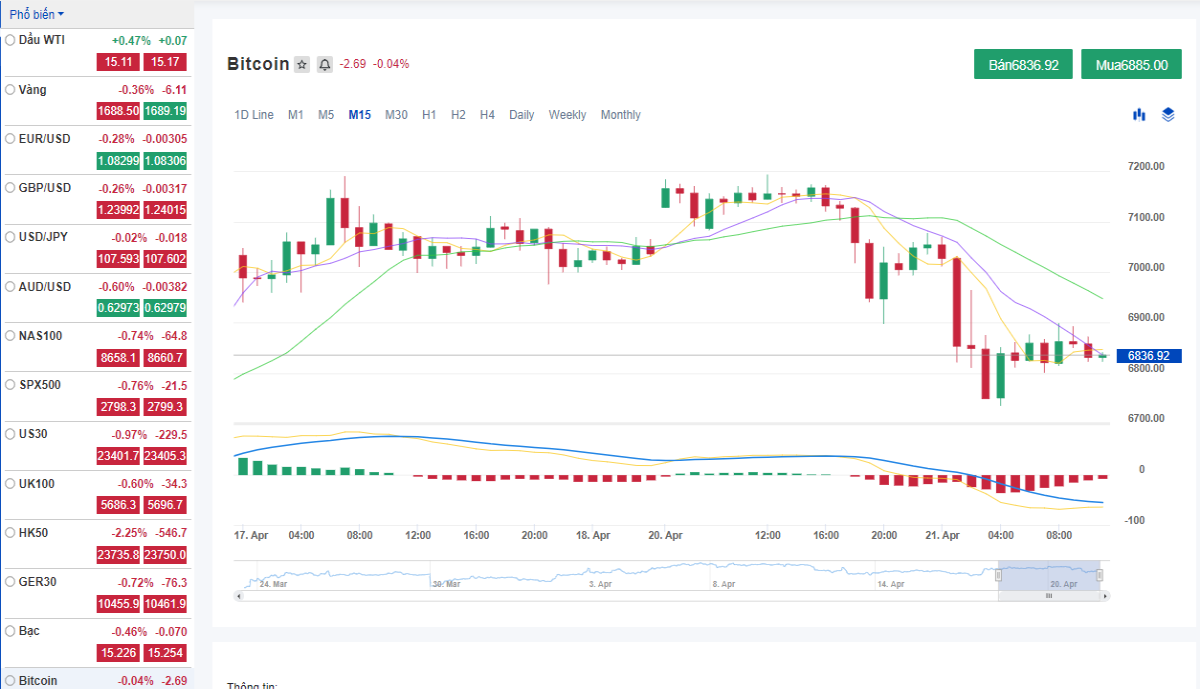
Task: Click the Vàng buy price 1689.19
Action: [x=165, y=111]
